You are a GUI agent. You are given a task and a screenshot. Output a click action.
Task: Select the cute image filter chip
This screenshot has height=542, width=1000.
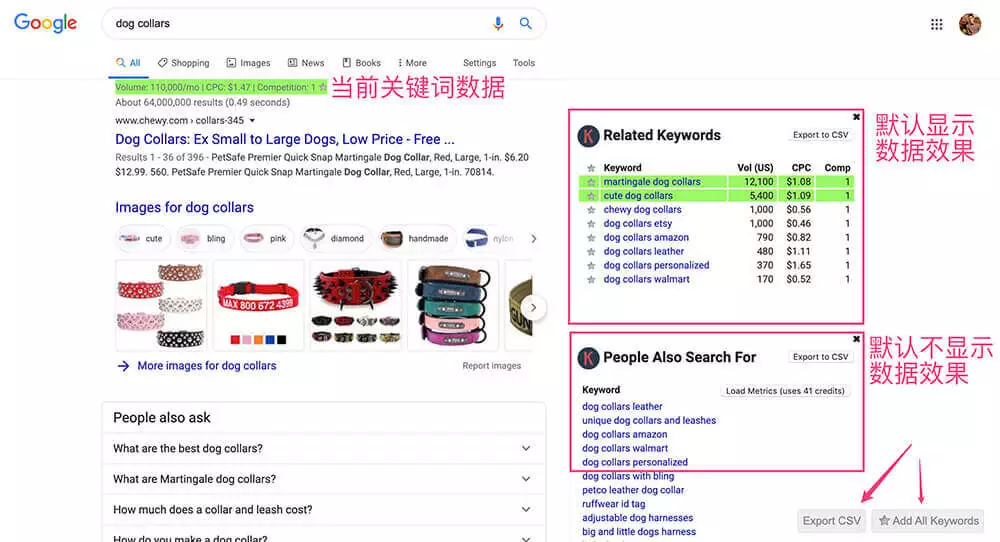coord(142,238)
